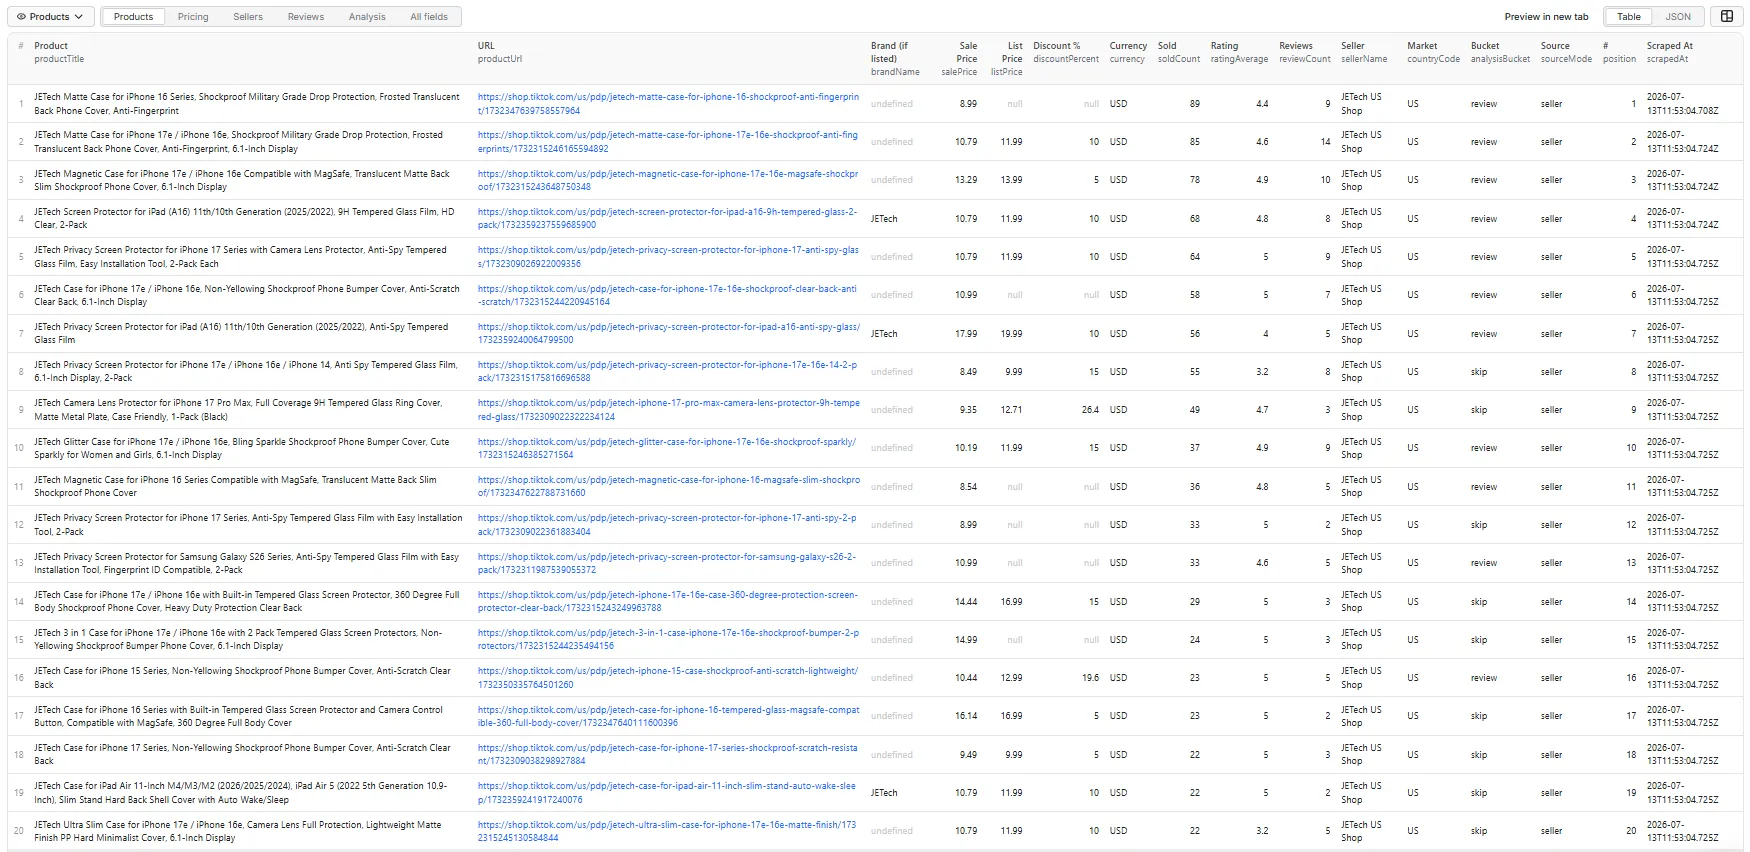Switch to JSON view
This screenshot has height=852, width=1750.
(1678, 16)
